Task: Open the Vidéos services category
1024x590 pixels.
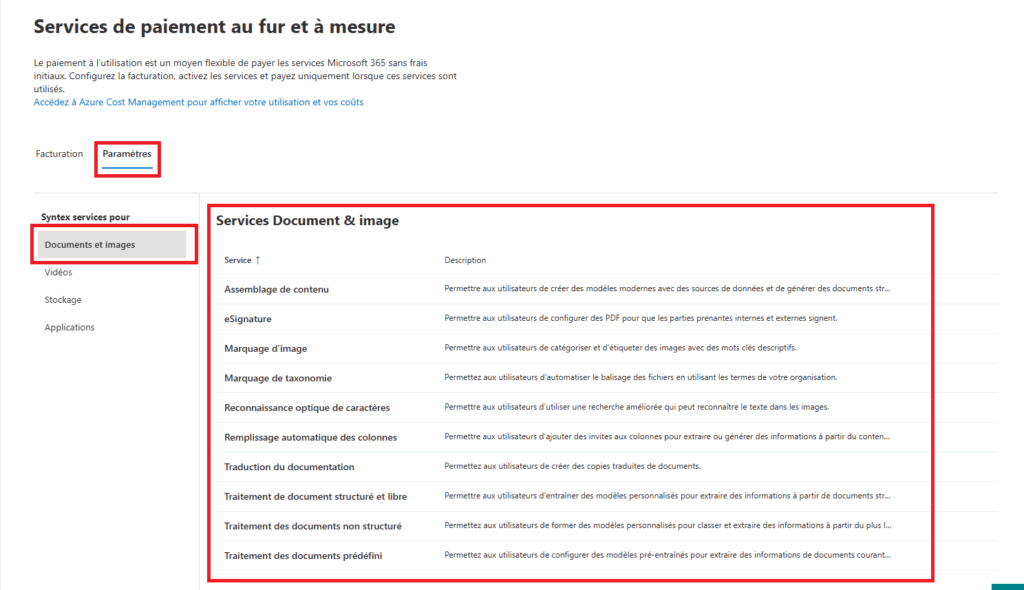Action: [58, 272]
